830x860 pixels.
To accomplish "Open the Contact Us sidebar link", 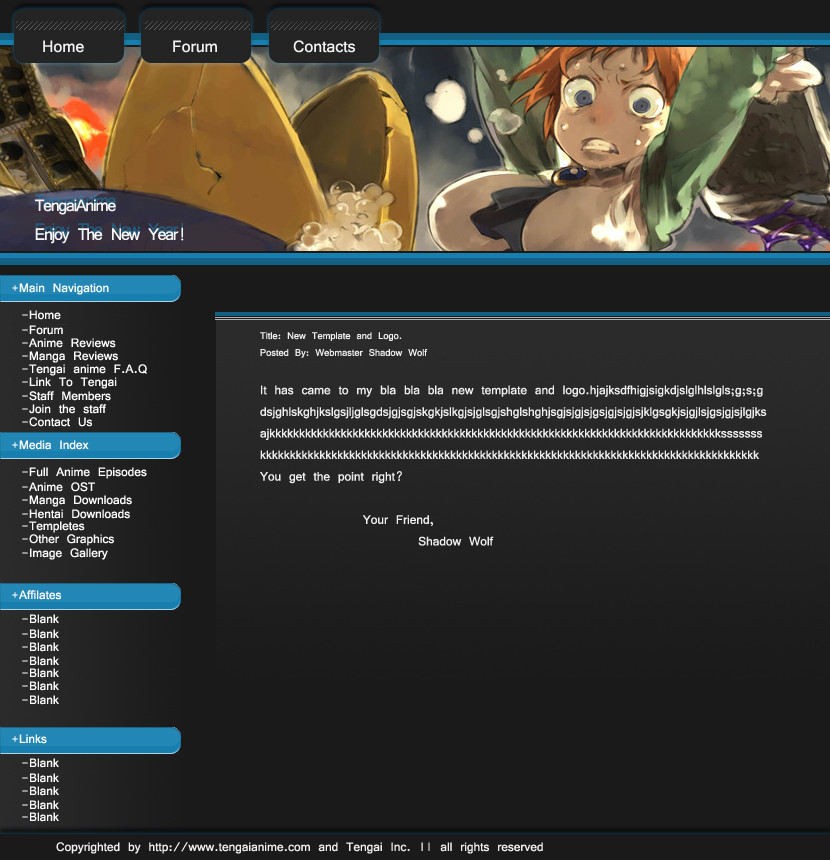I will (x=58, y=422).
